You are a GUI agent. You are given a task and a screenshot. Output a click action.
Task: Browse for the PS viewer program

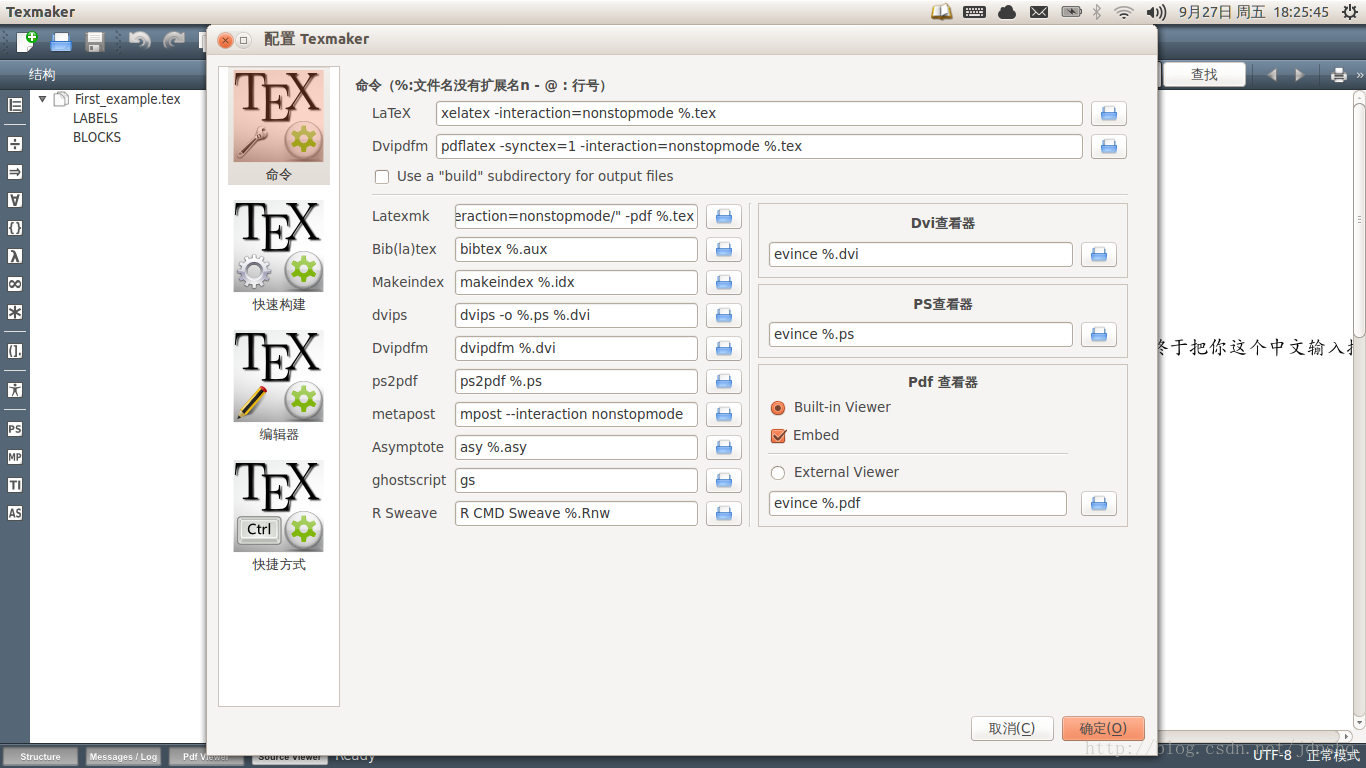[x=1099, y=334]
